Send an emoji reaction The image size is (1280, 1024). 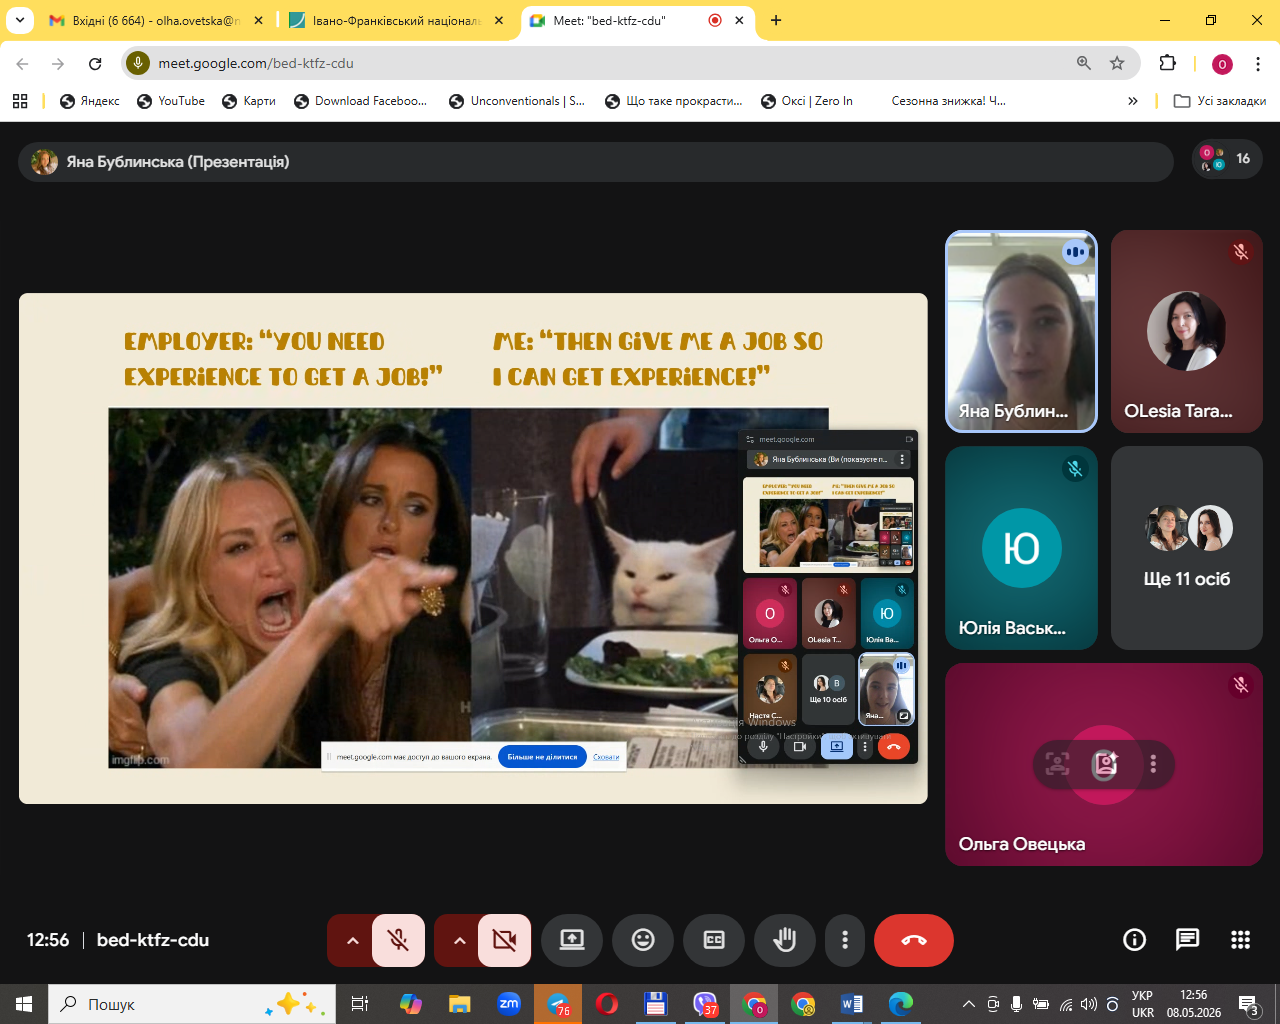[643, 940]
